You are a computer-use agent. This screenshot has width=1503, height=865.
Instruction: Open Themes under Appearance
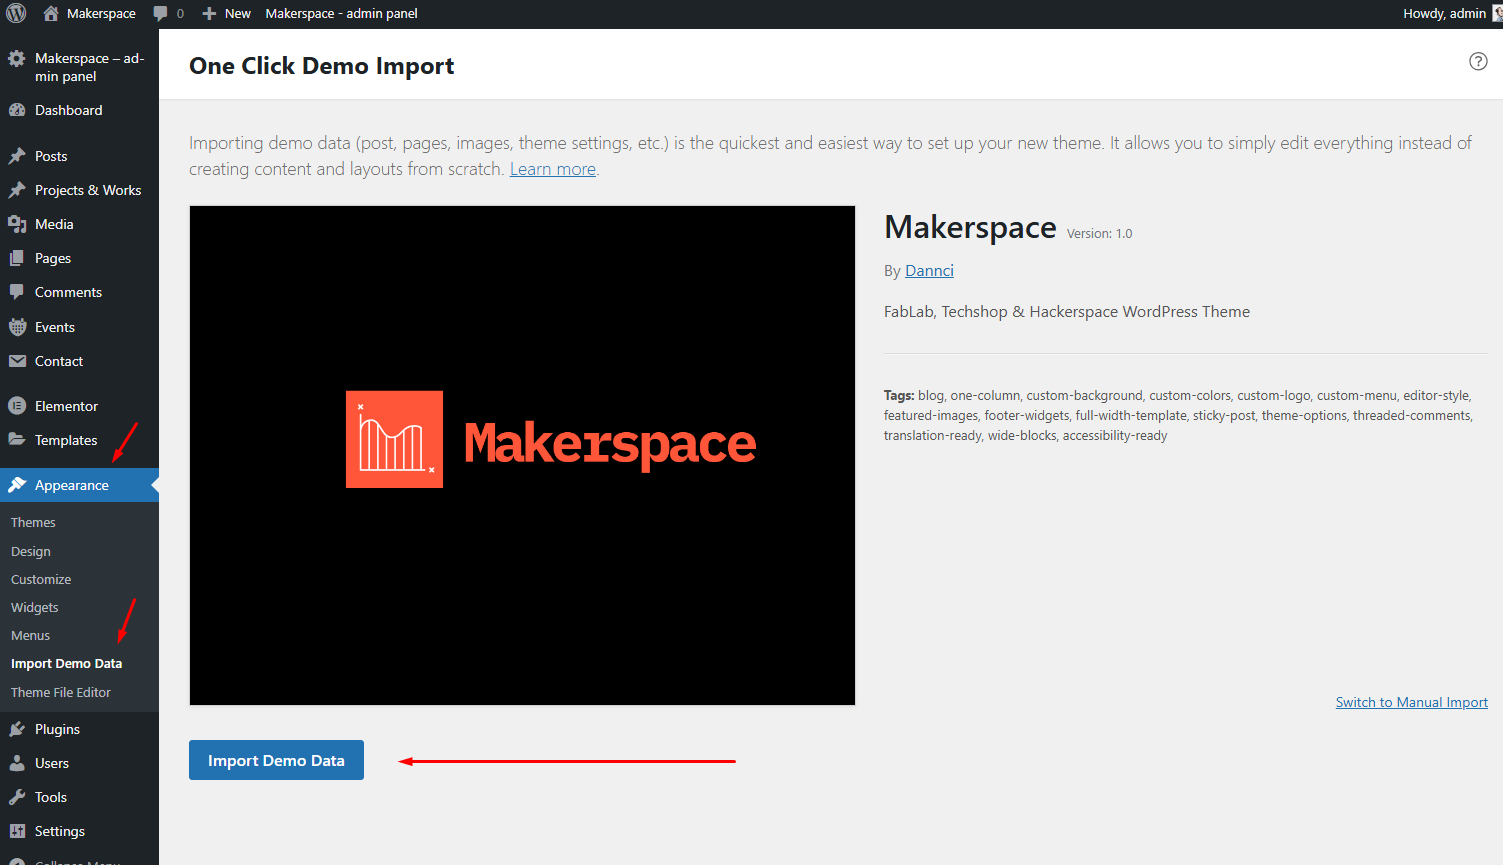point(33,522)
